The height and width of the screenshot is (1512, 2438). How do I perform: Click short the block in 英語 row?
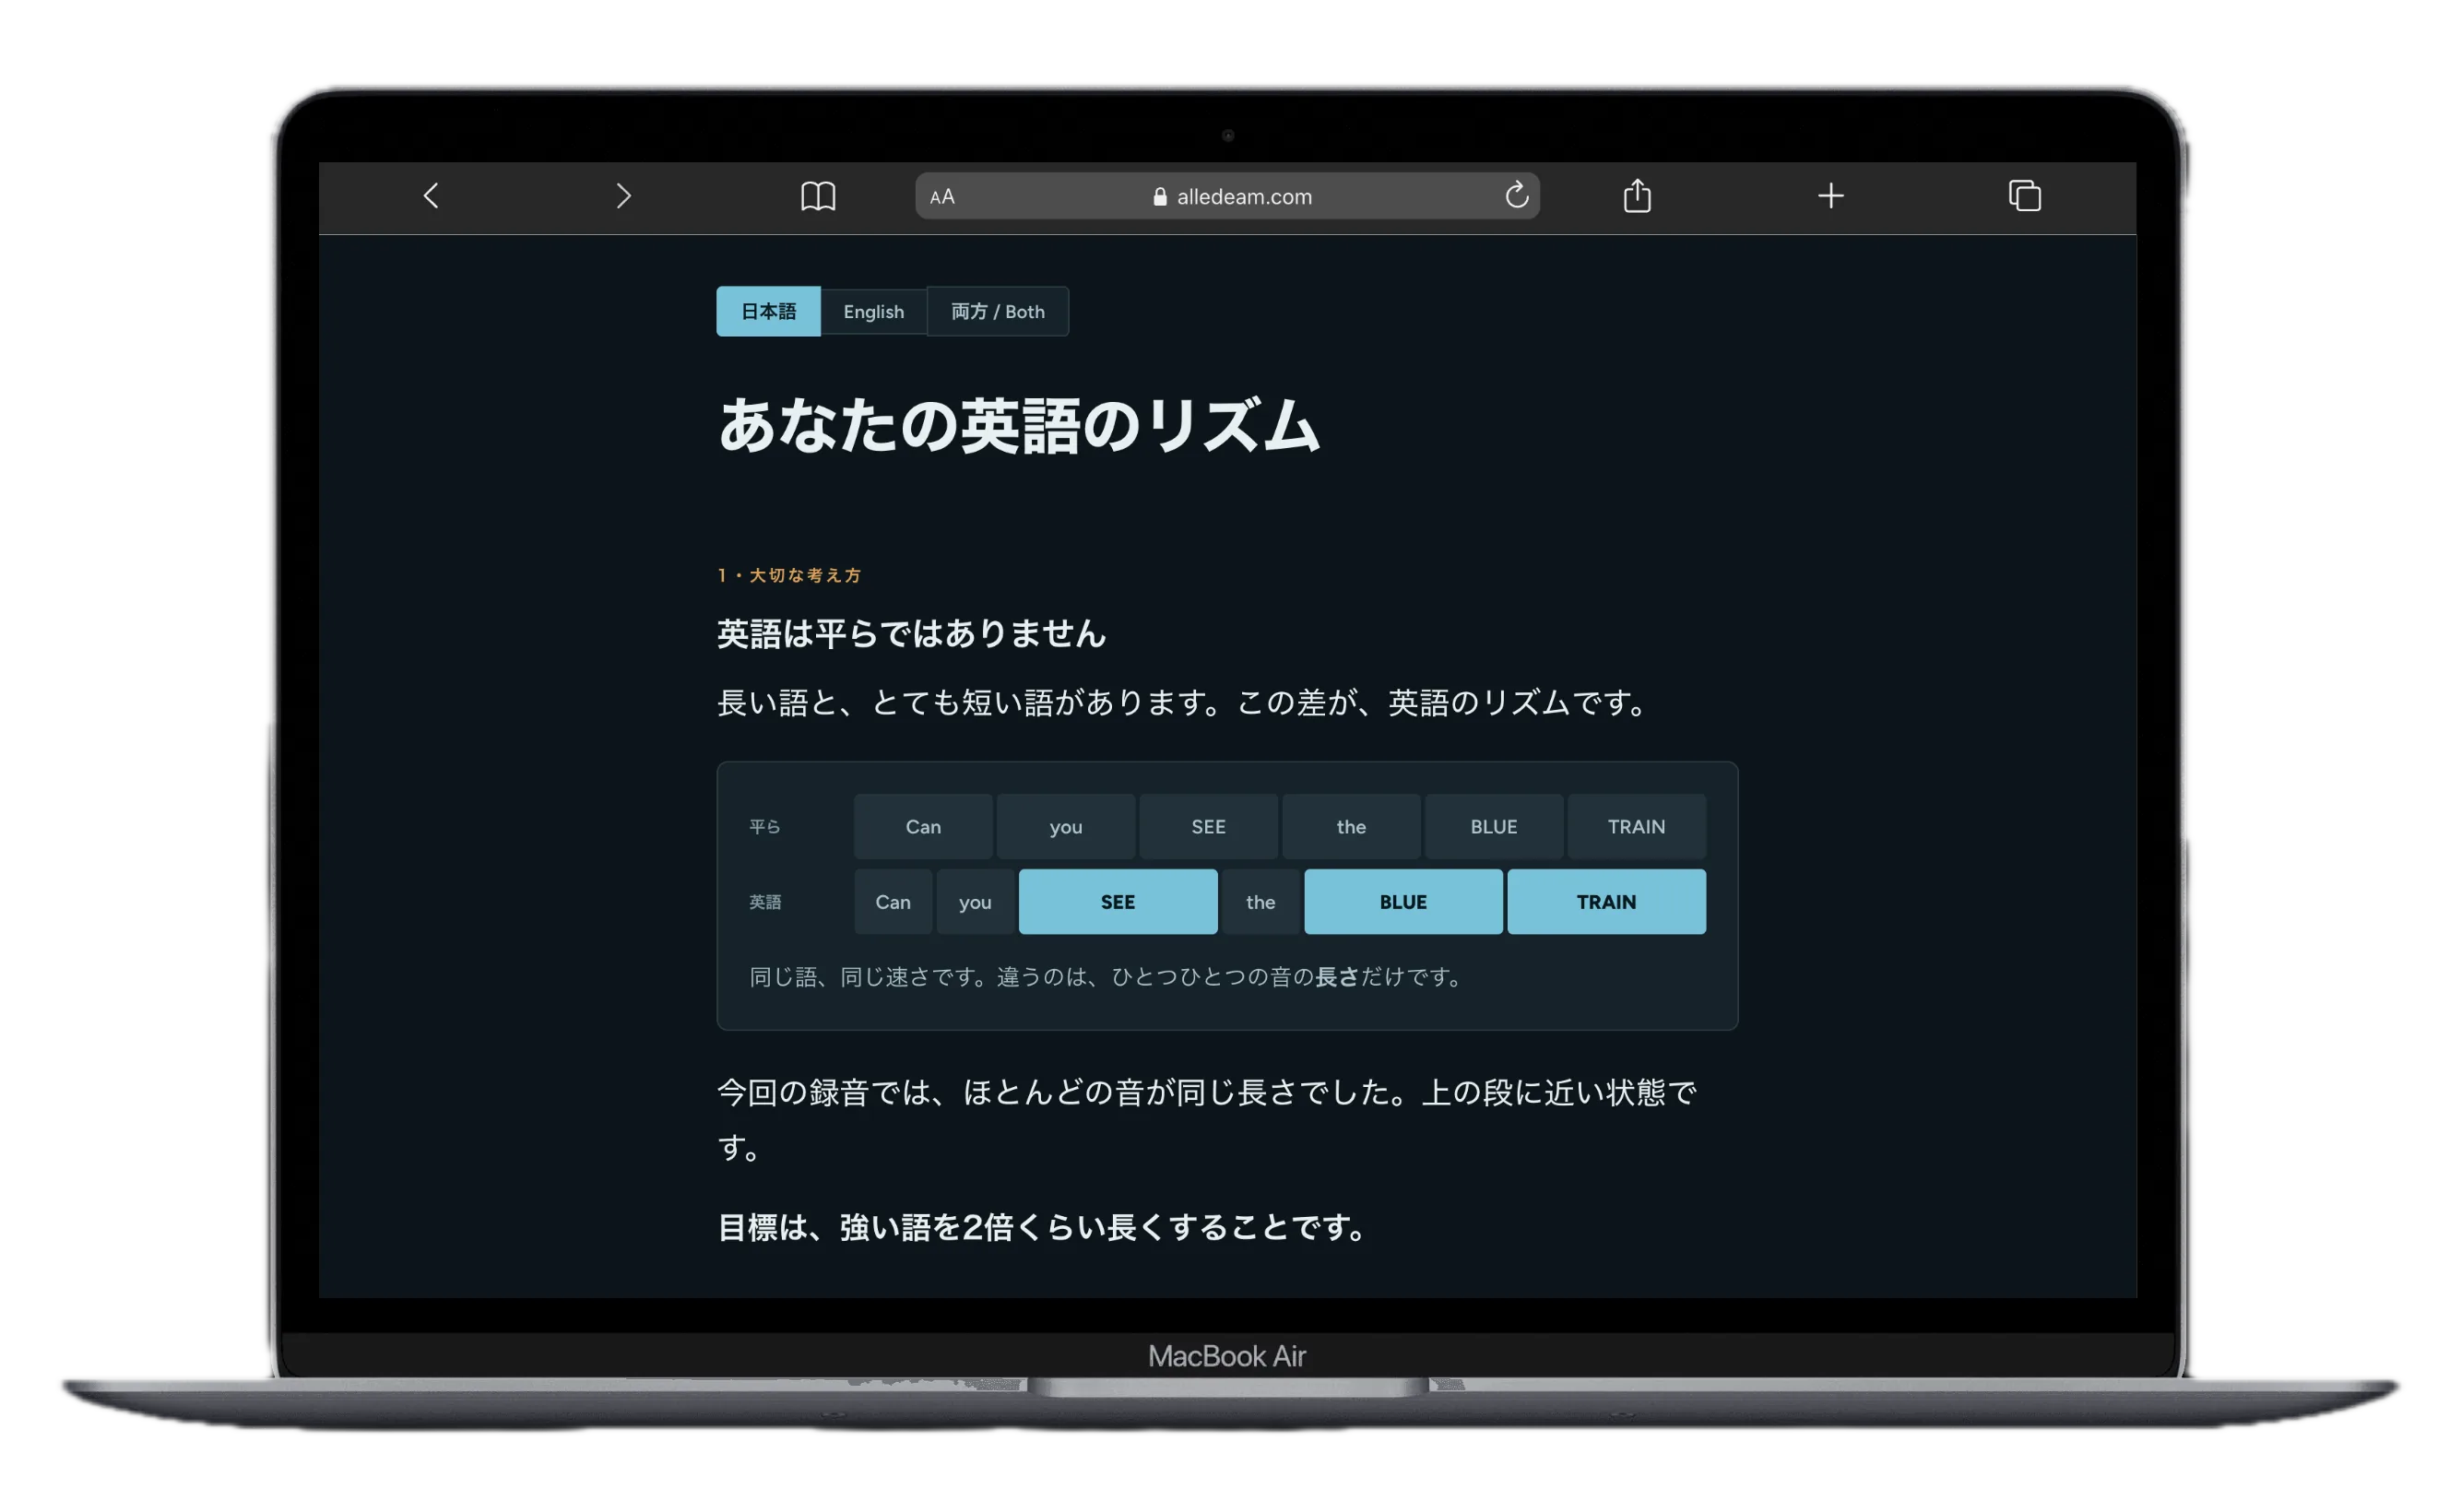click(1260, 901)
